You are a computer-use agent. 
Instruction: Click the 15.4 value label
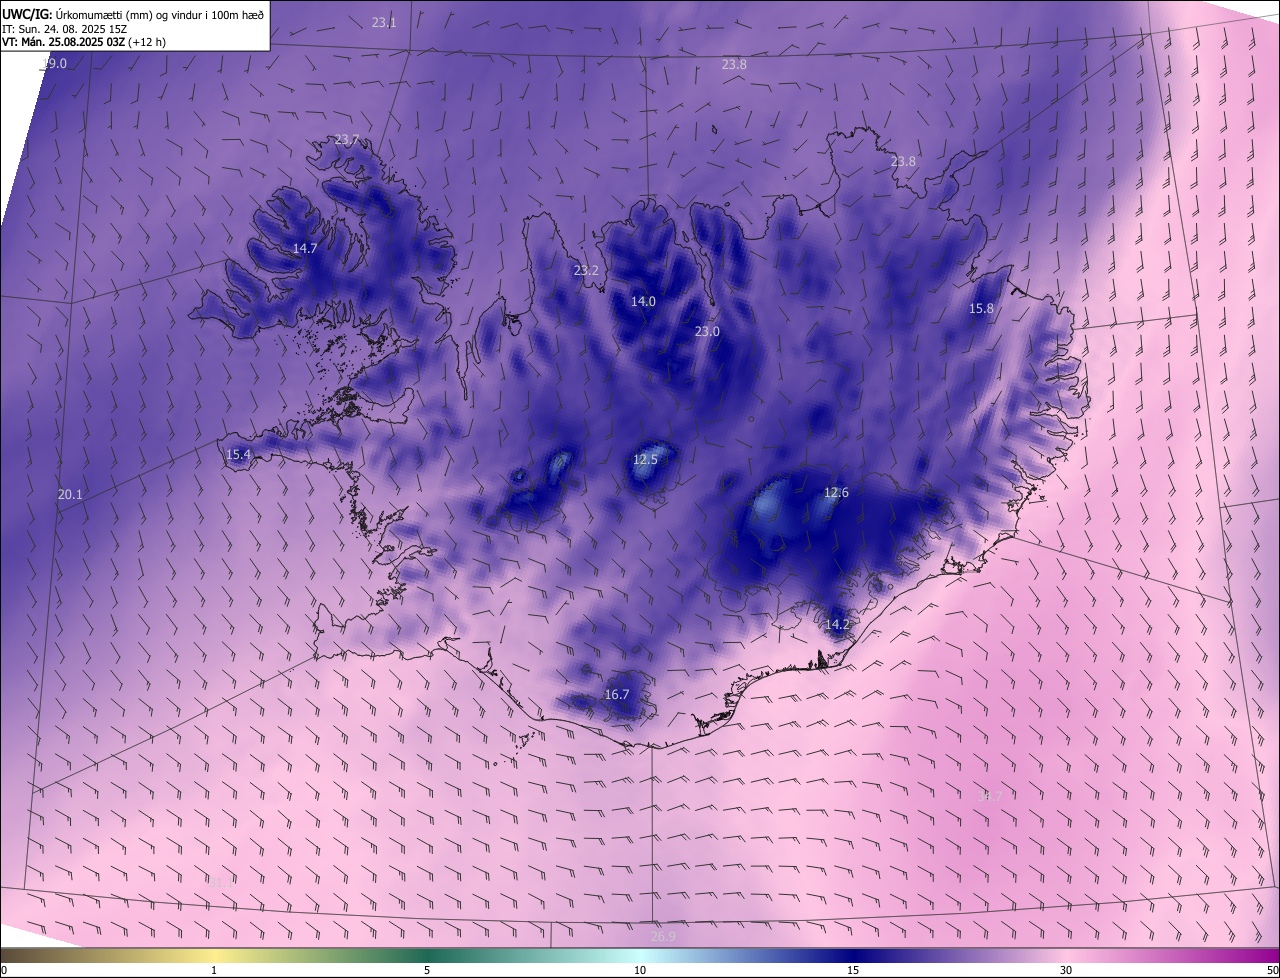coord(238,454)
